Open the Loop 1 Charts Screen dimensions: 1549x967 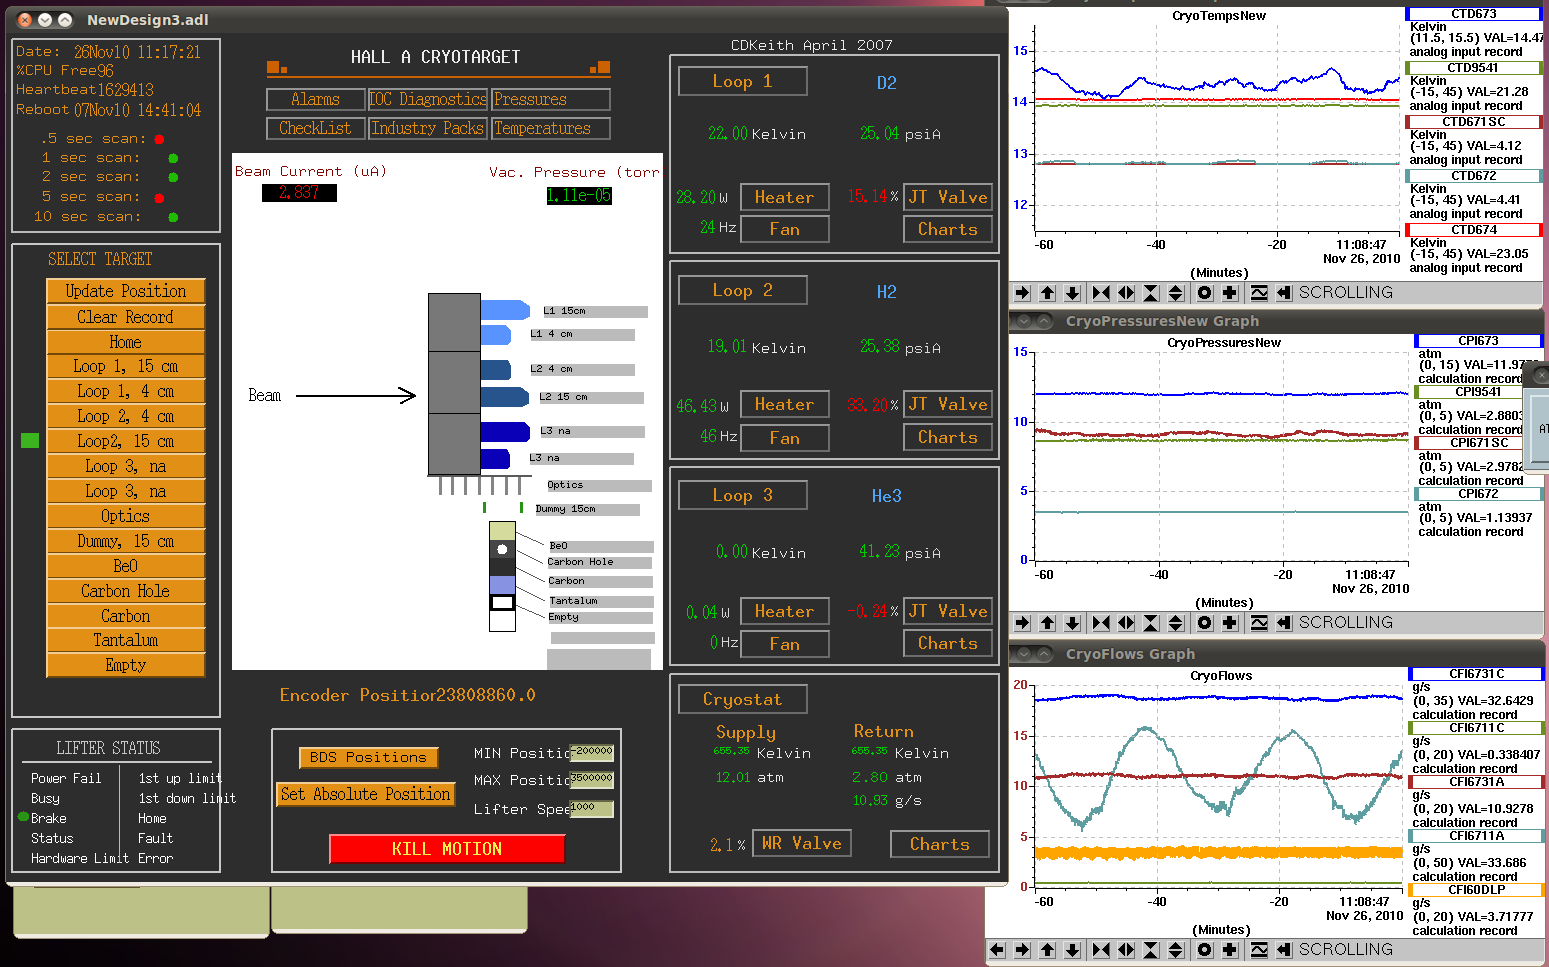[x=948, y=230]
